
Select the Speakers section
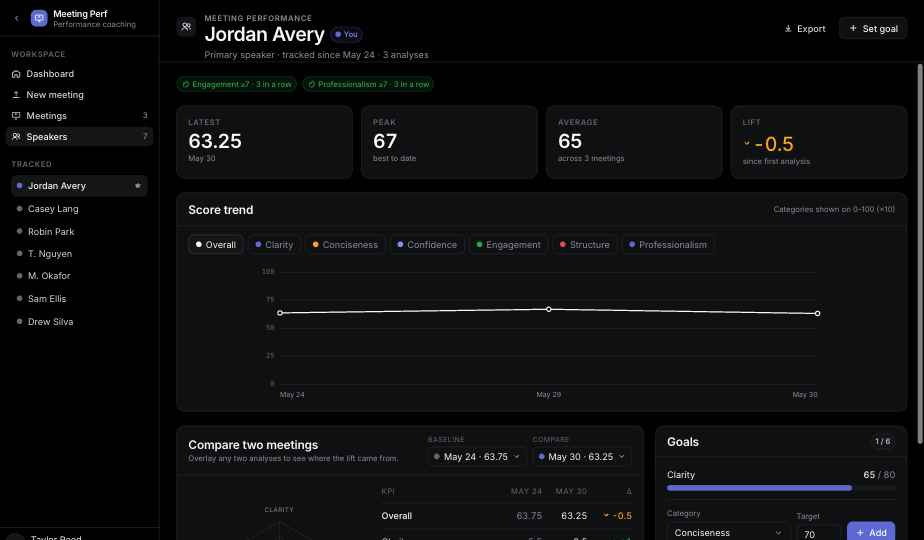tap(80, 137)
